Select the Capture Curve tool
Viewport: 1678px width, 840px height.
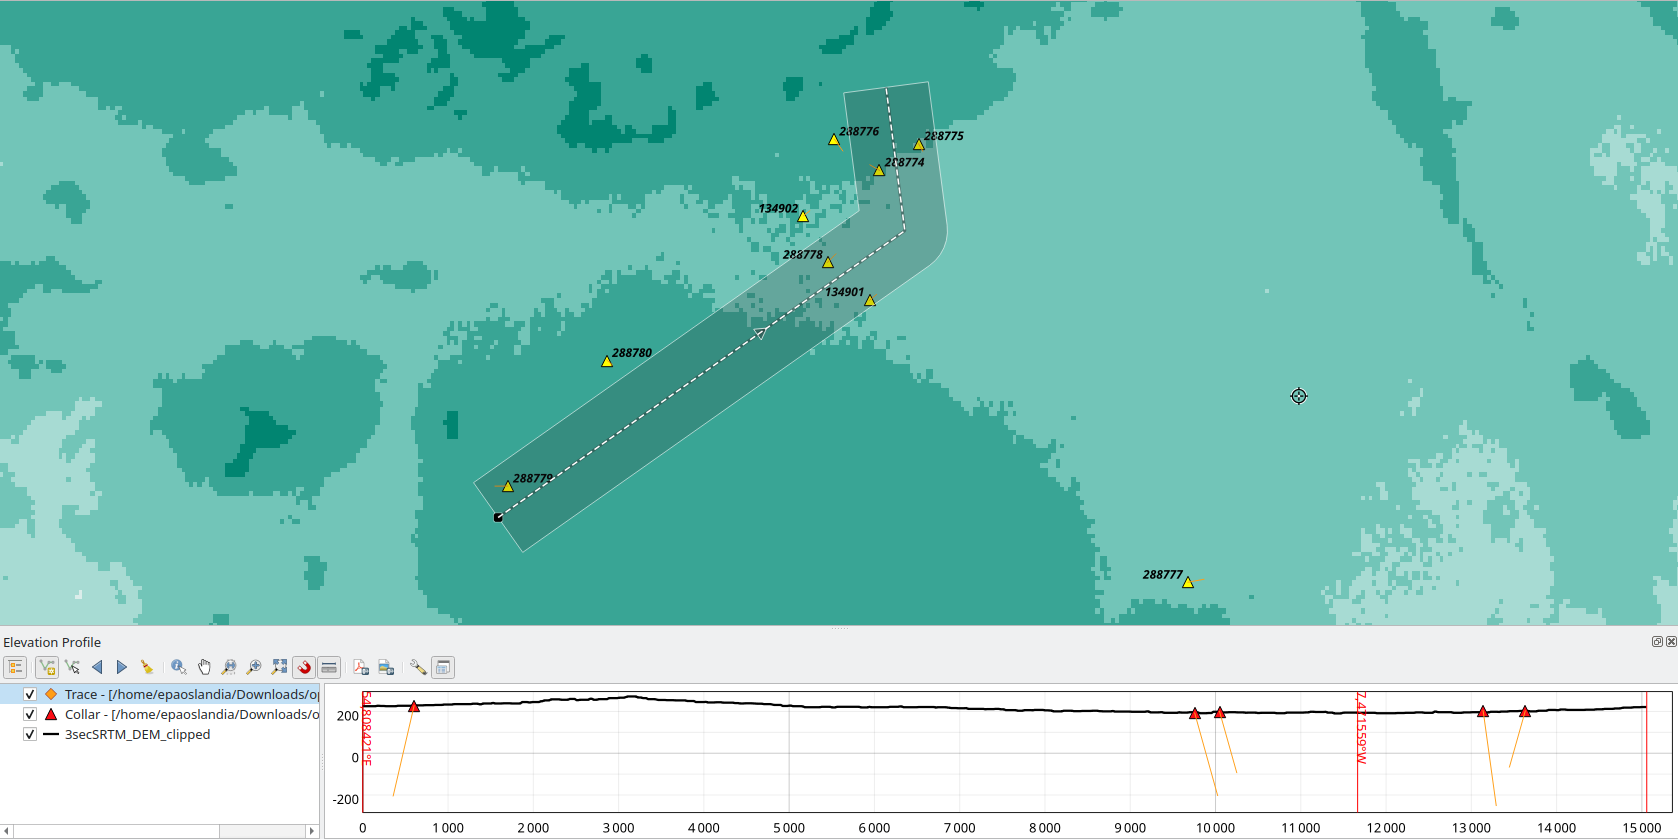point(46,667)
